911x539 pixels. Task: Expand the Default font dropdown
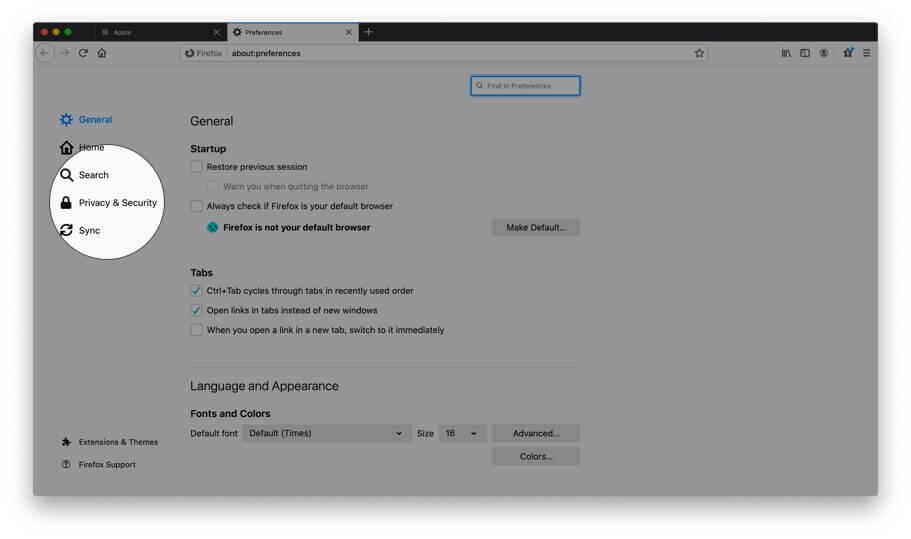[x=327, y=433]
